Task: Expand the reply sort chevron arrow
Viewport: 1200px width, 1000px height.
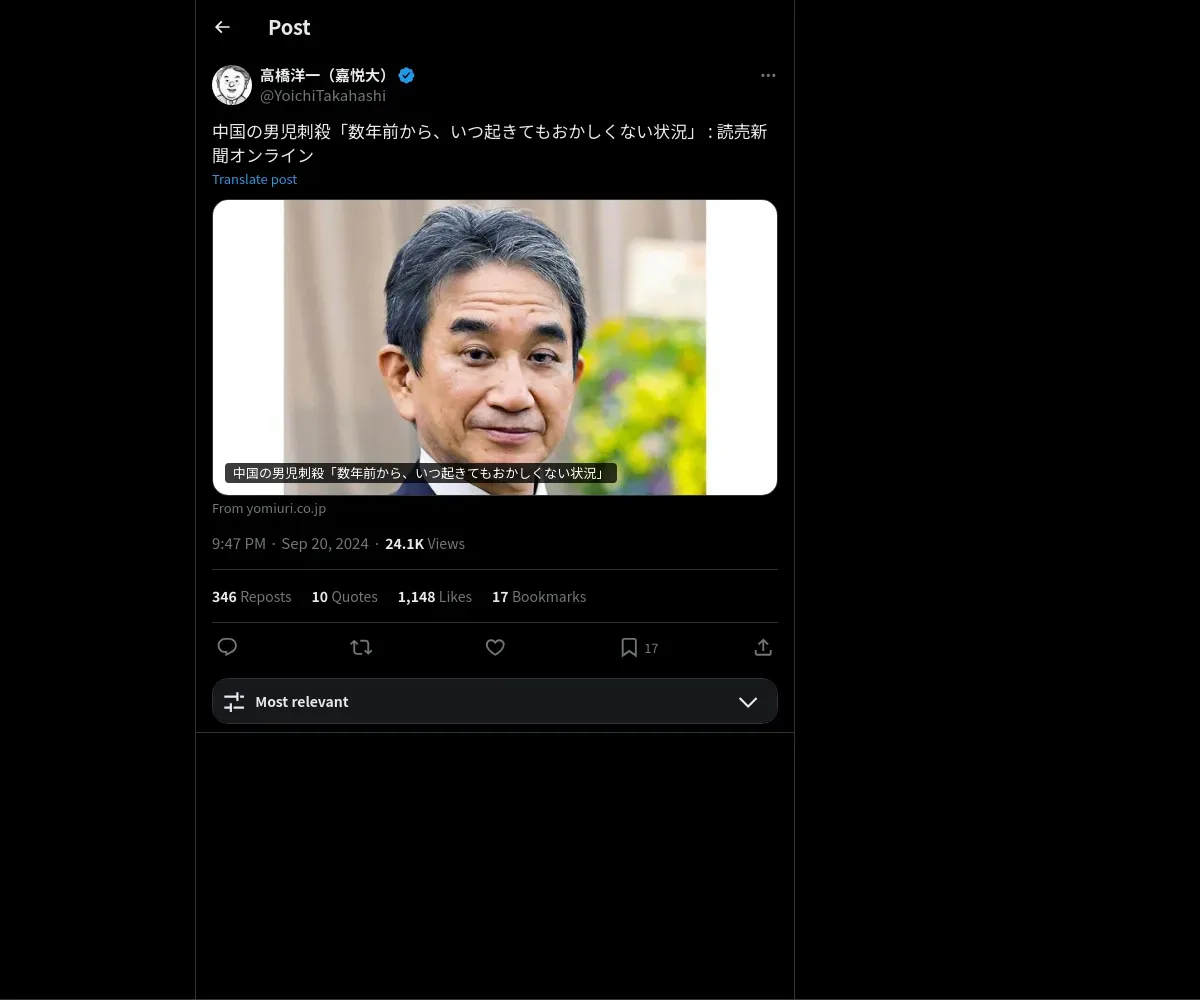Action: (x=748, y=702)
